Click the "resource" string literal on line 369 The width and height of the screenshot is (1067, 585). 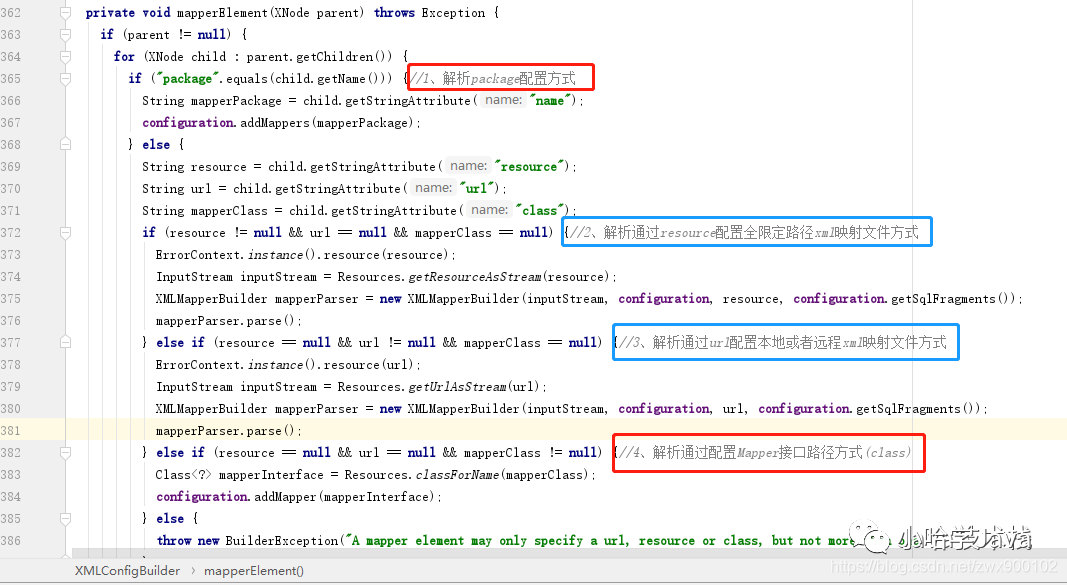tap(530, 167)
